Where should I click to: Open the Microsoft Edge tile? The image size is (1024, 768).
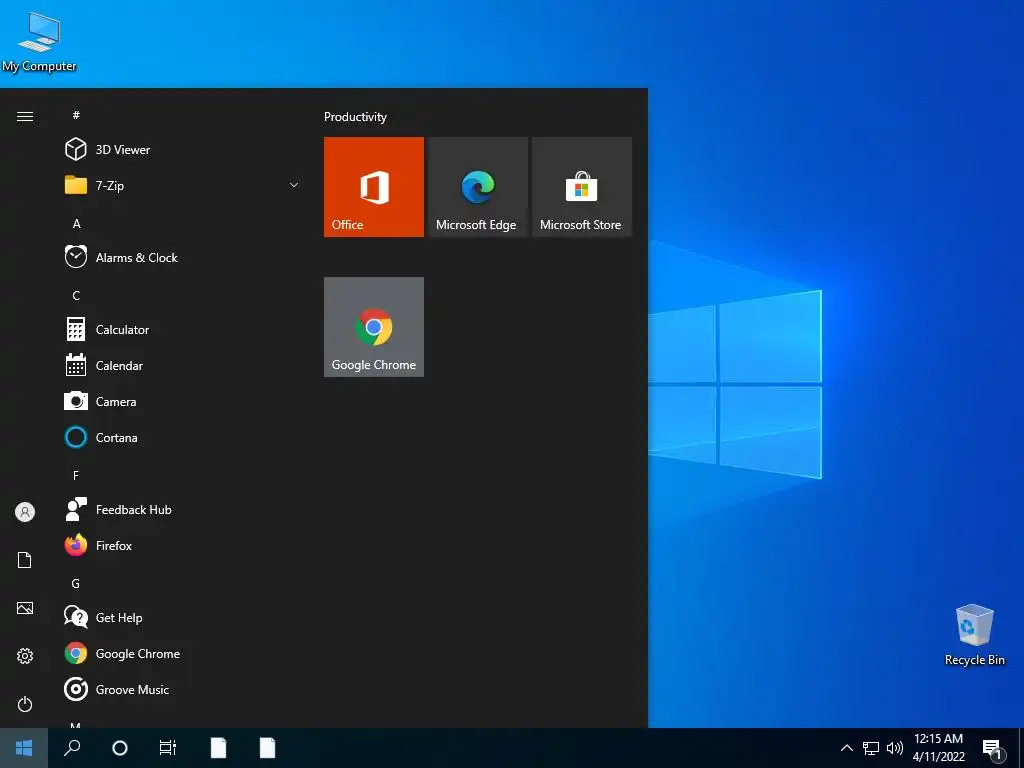click(x=478, y=187)
